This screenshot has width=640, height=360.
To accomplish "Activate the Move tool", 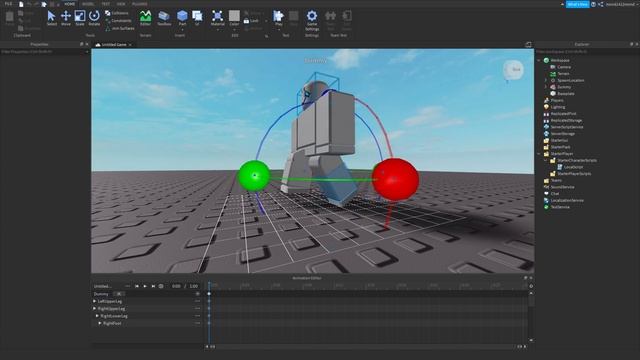I will pyautogui.click(x=66, y=18).
